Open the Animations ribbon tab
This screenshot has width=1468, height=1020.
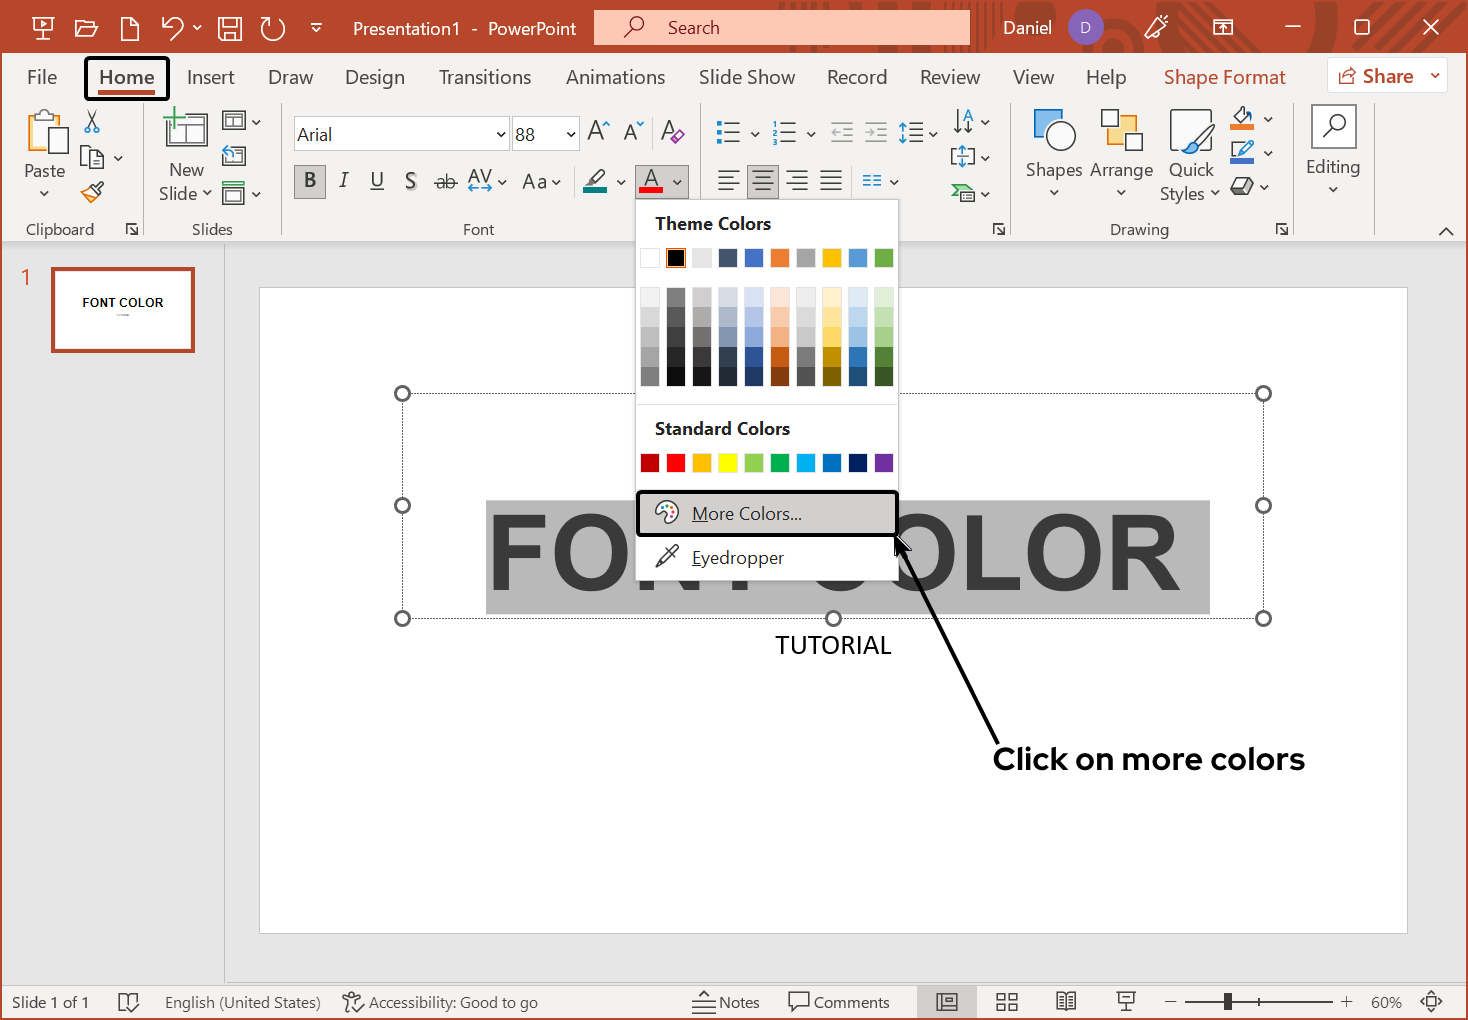pyautogui.click(x=615, y=77)
